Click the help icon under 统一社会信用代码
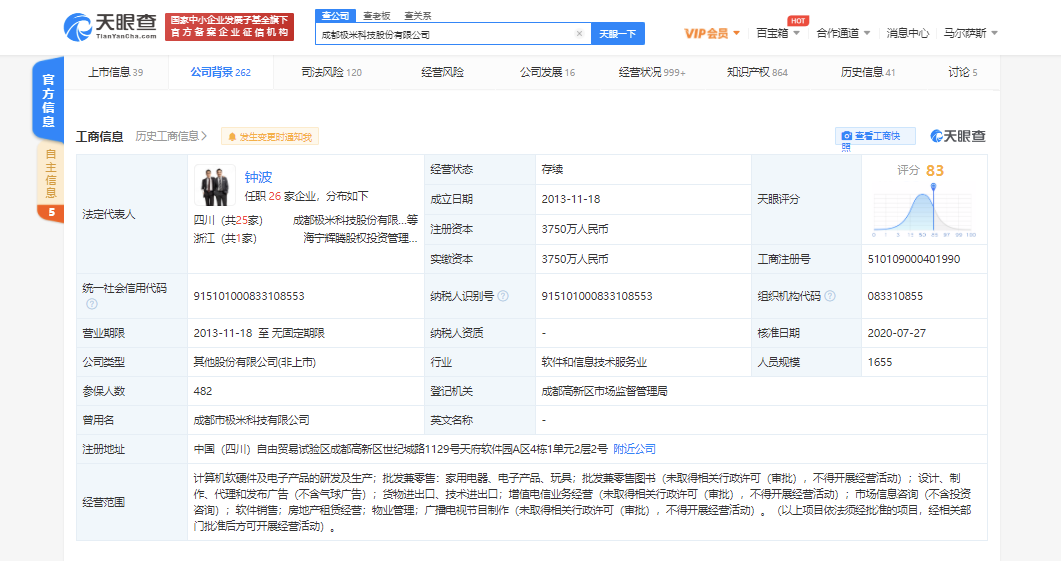This screenshot has width=1061, height=561. tap(92, 305)
